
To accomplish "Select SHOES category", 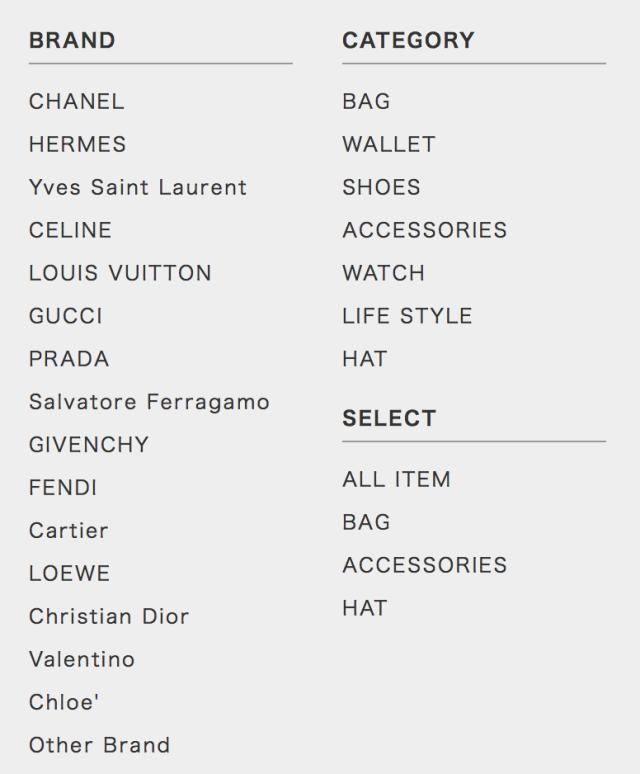I will pos(381,187).
